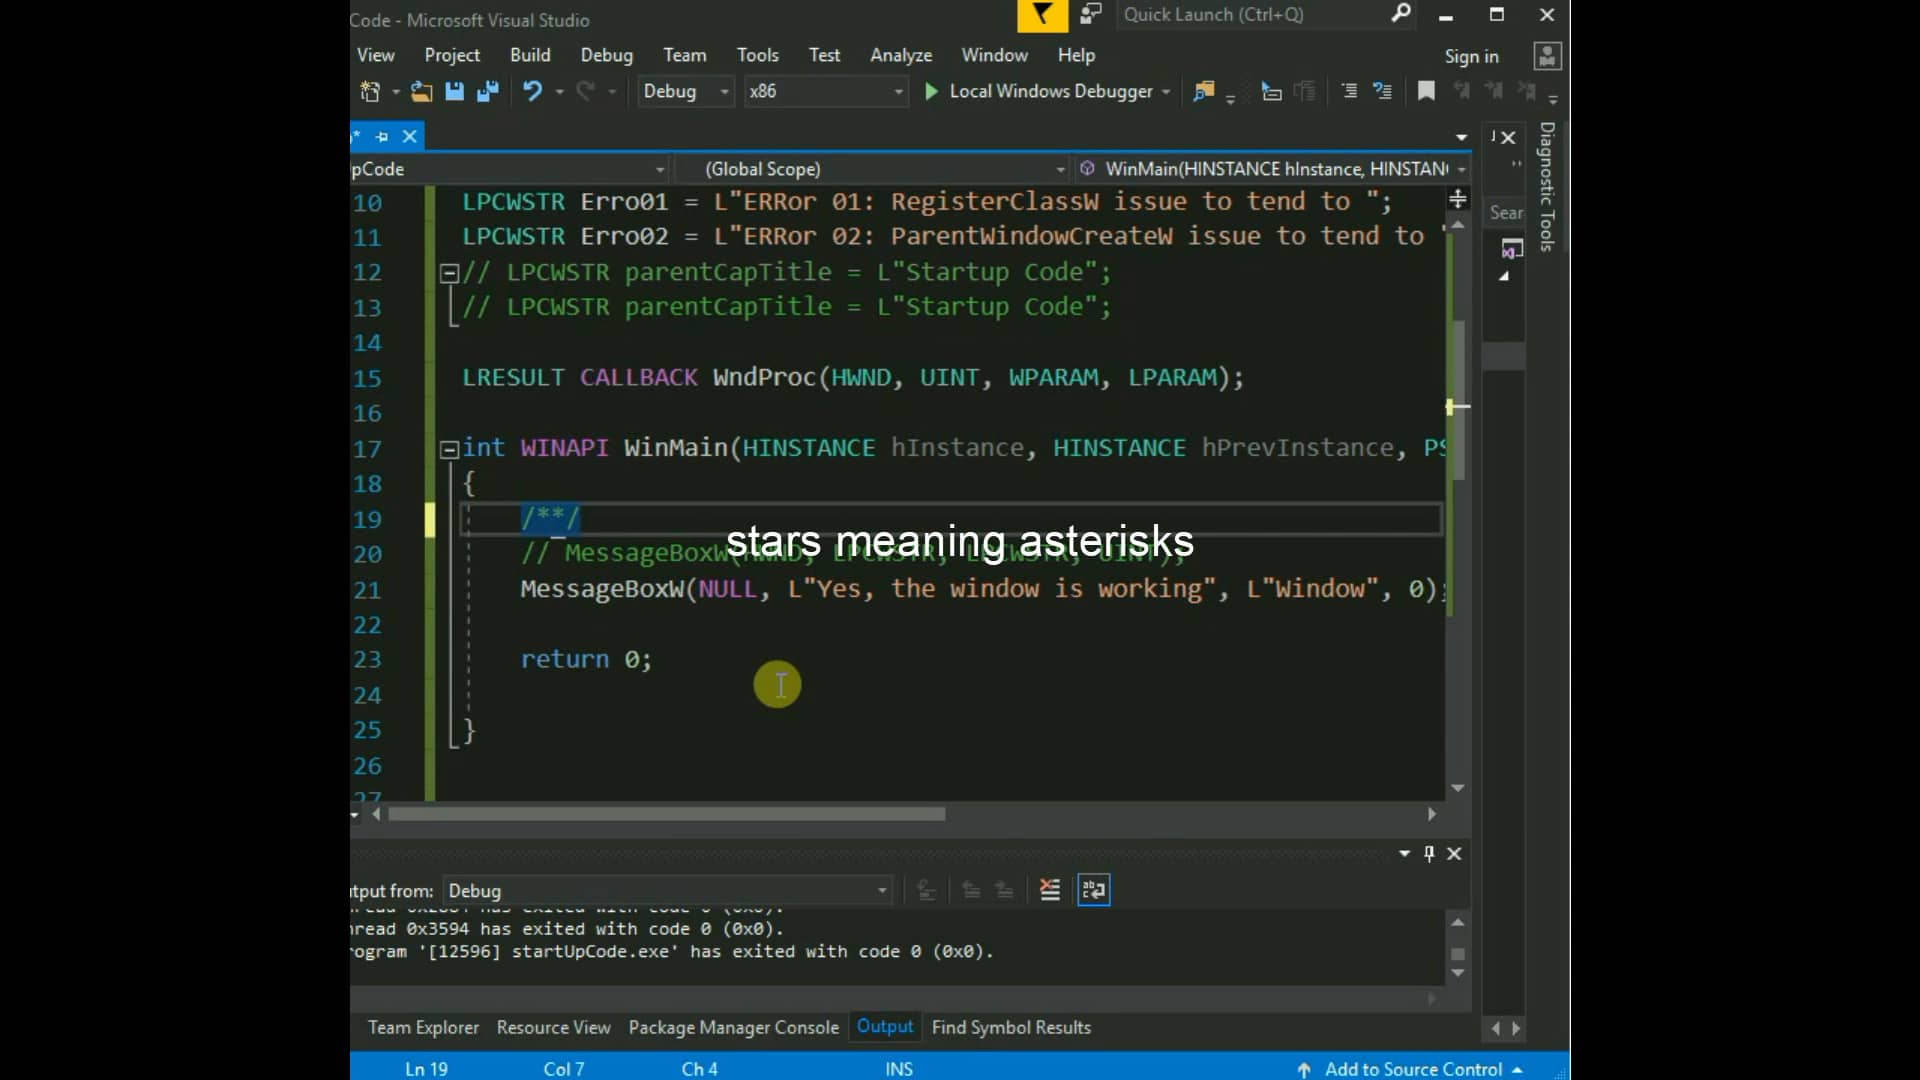Click the Find in Files icon
The height and width of the screenshot is (1080, 1920).
click(1204, 91)
